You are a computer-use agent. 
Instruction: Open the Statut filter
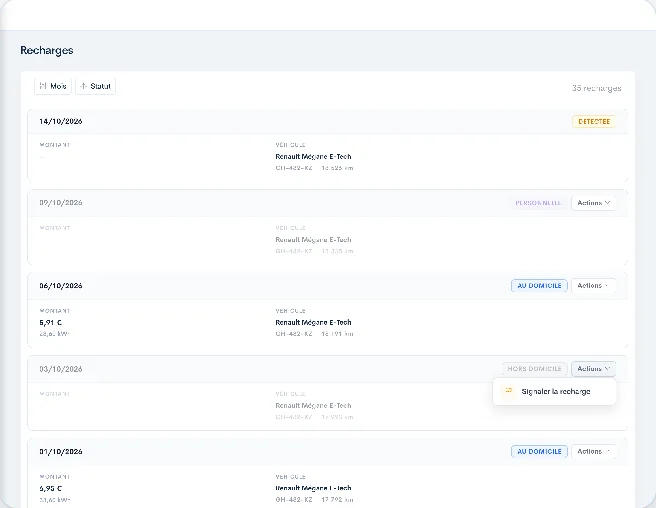(x=95, y=86)
